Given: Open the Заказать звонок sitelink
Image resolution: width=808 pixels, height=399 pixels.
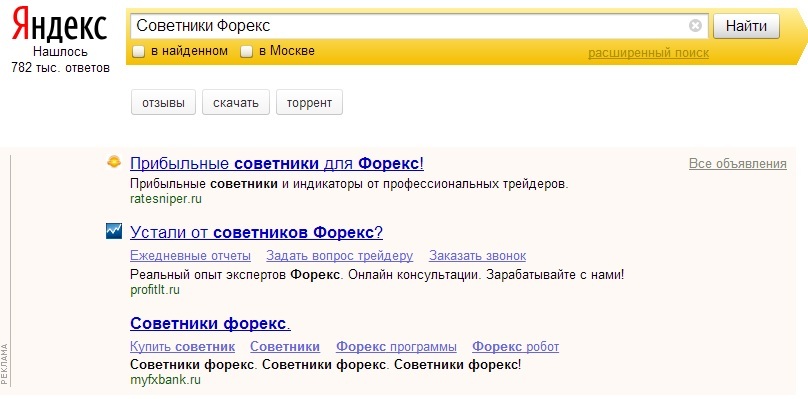Looking at the screenshot, I should tap(477, 256).
